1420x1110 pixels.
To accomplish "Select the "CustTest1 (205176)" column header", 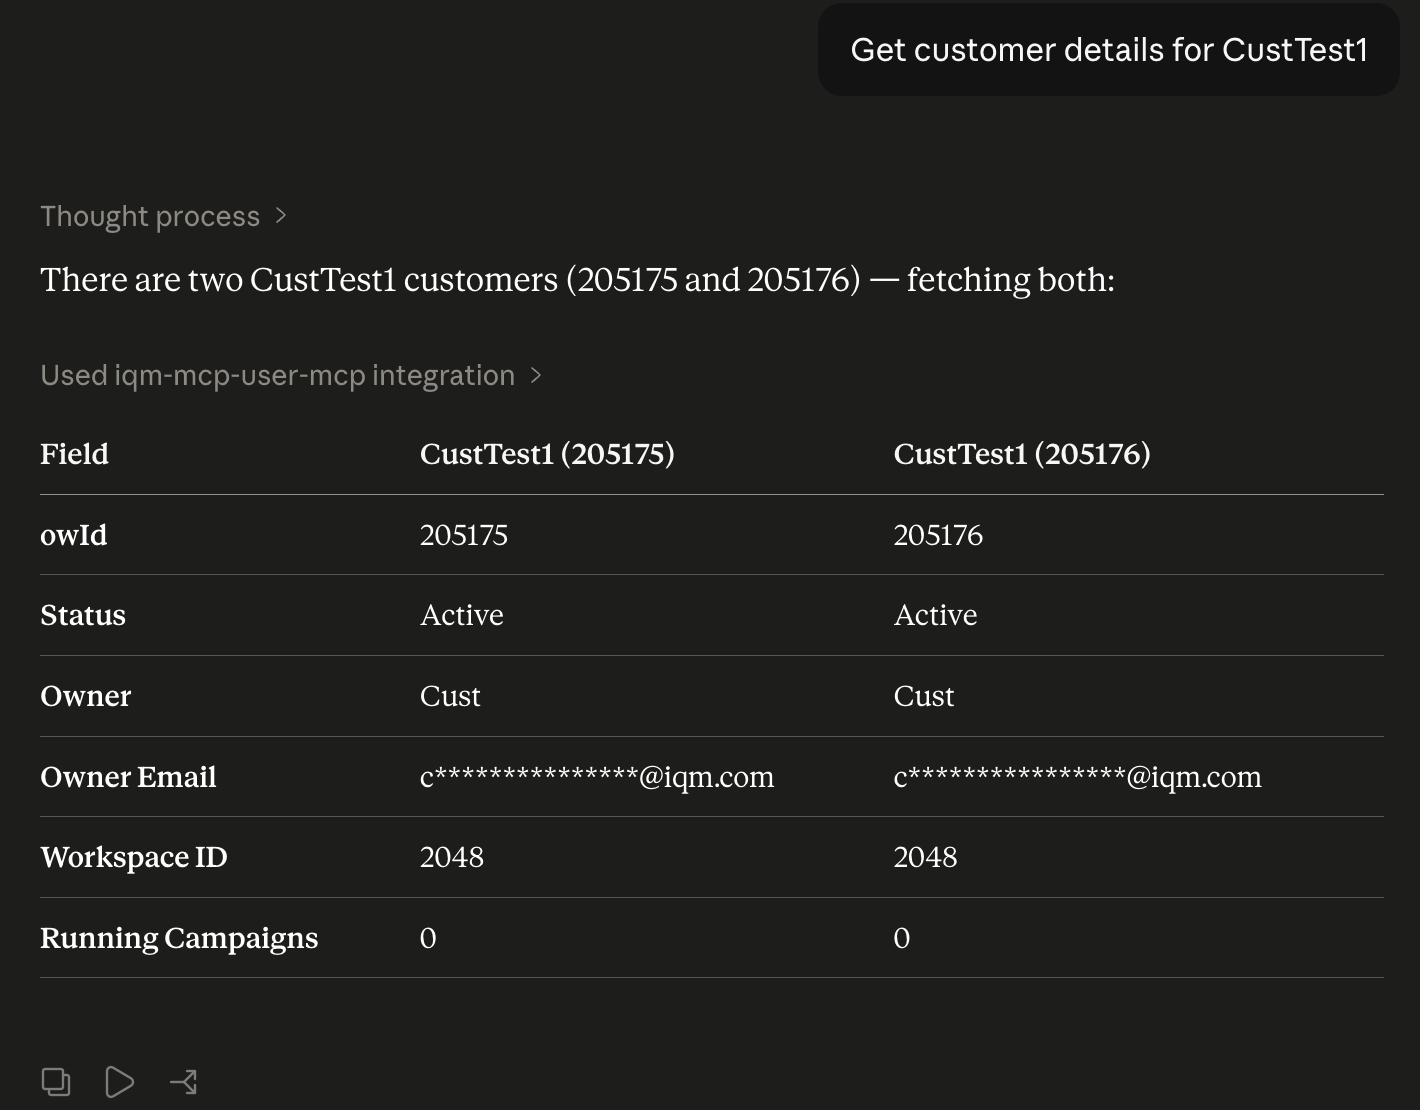I will tap(1022, 454).
